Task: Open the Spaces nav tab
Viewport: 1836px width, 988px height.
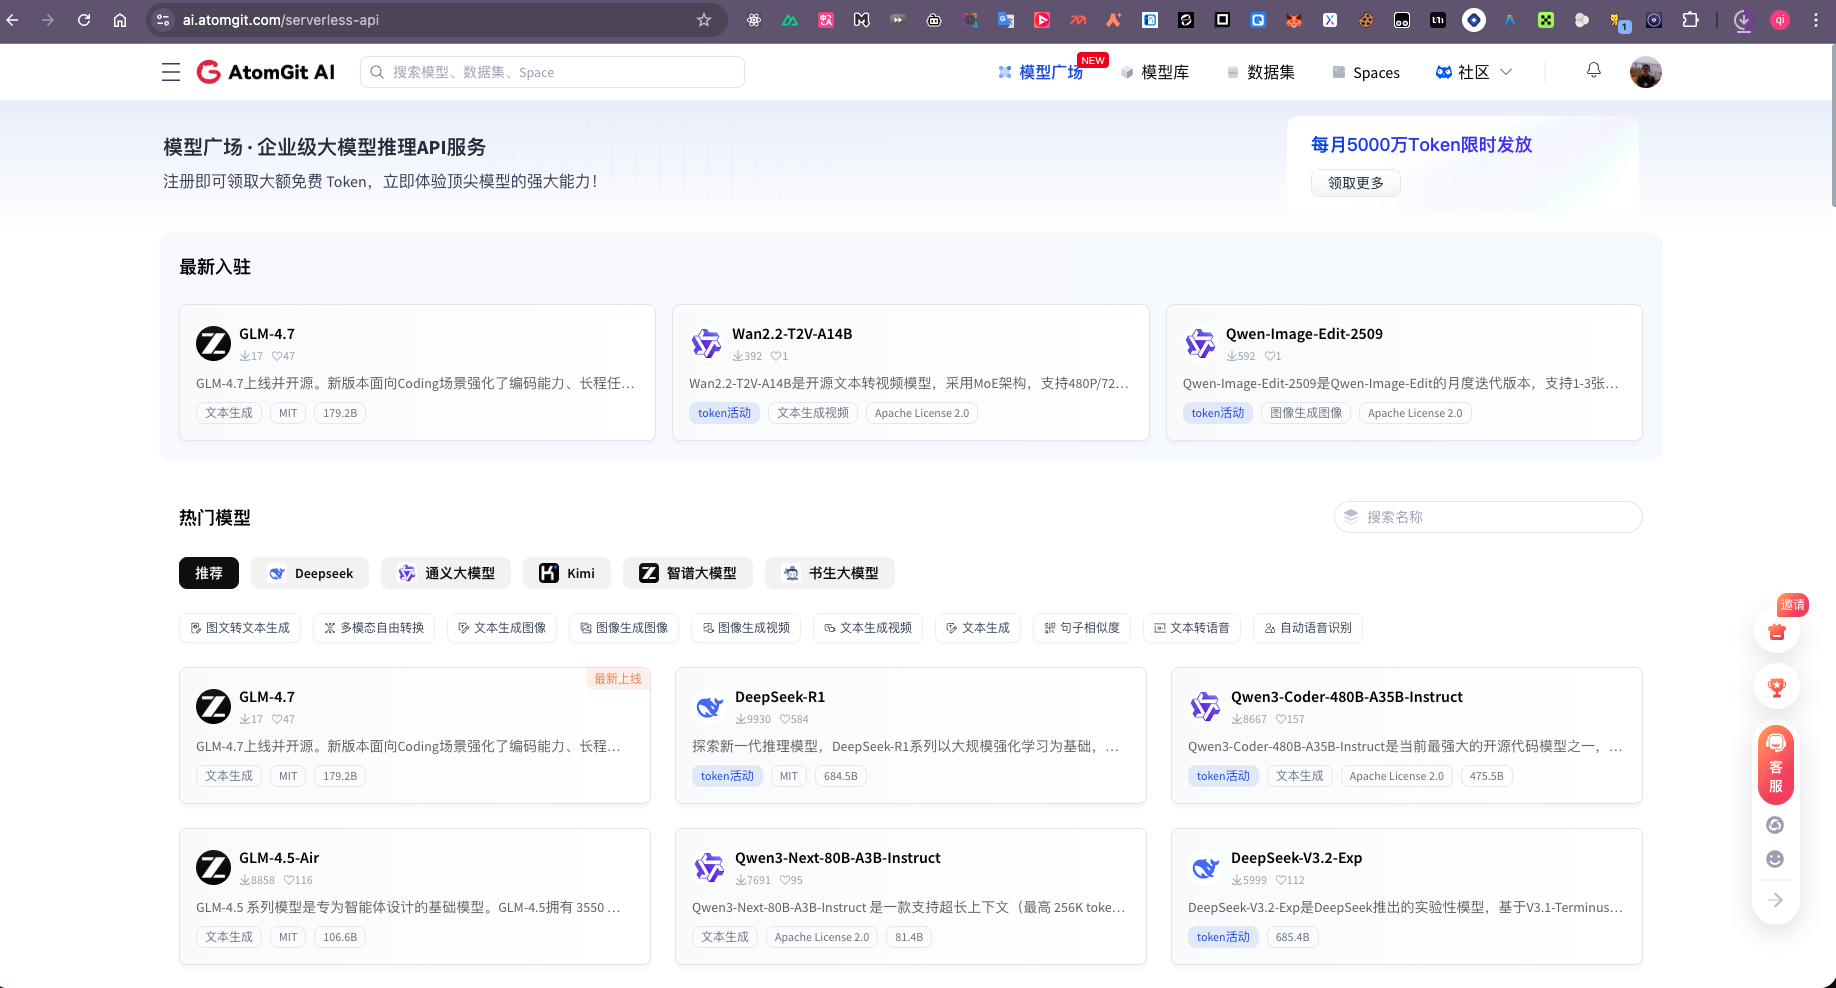Action: pyautogui.click(x=1366, y=72)
